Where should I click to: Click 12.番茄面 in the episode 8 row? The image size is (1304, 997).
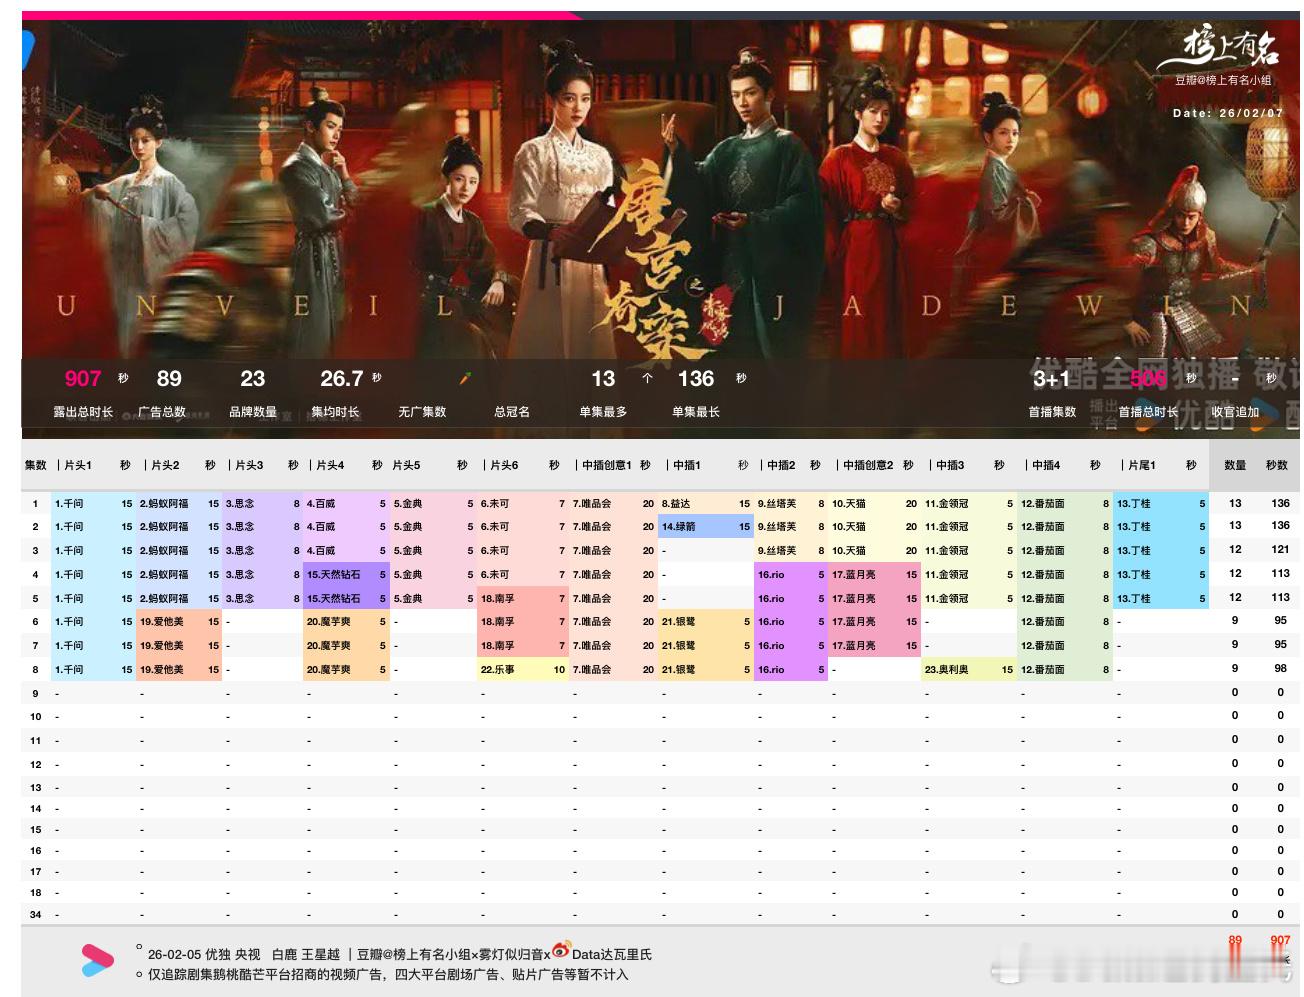1043,669
